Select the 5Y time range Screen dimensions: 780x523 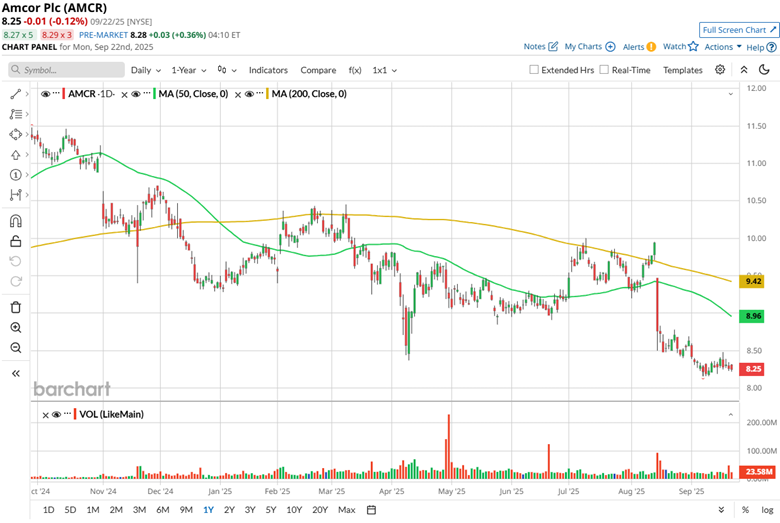point(271,510)
